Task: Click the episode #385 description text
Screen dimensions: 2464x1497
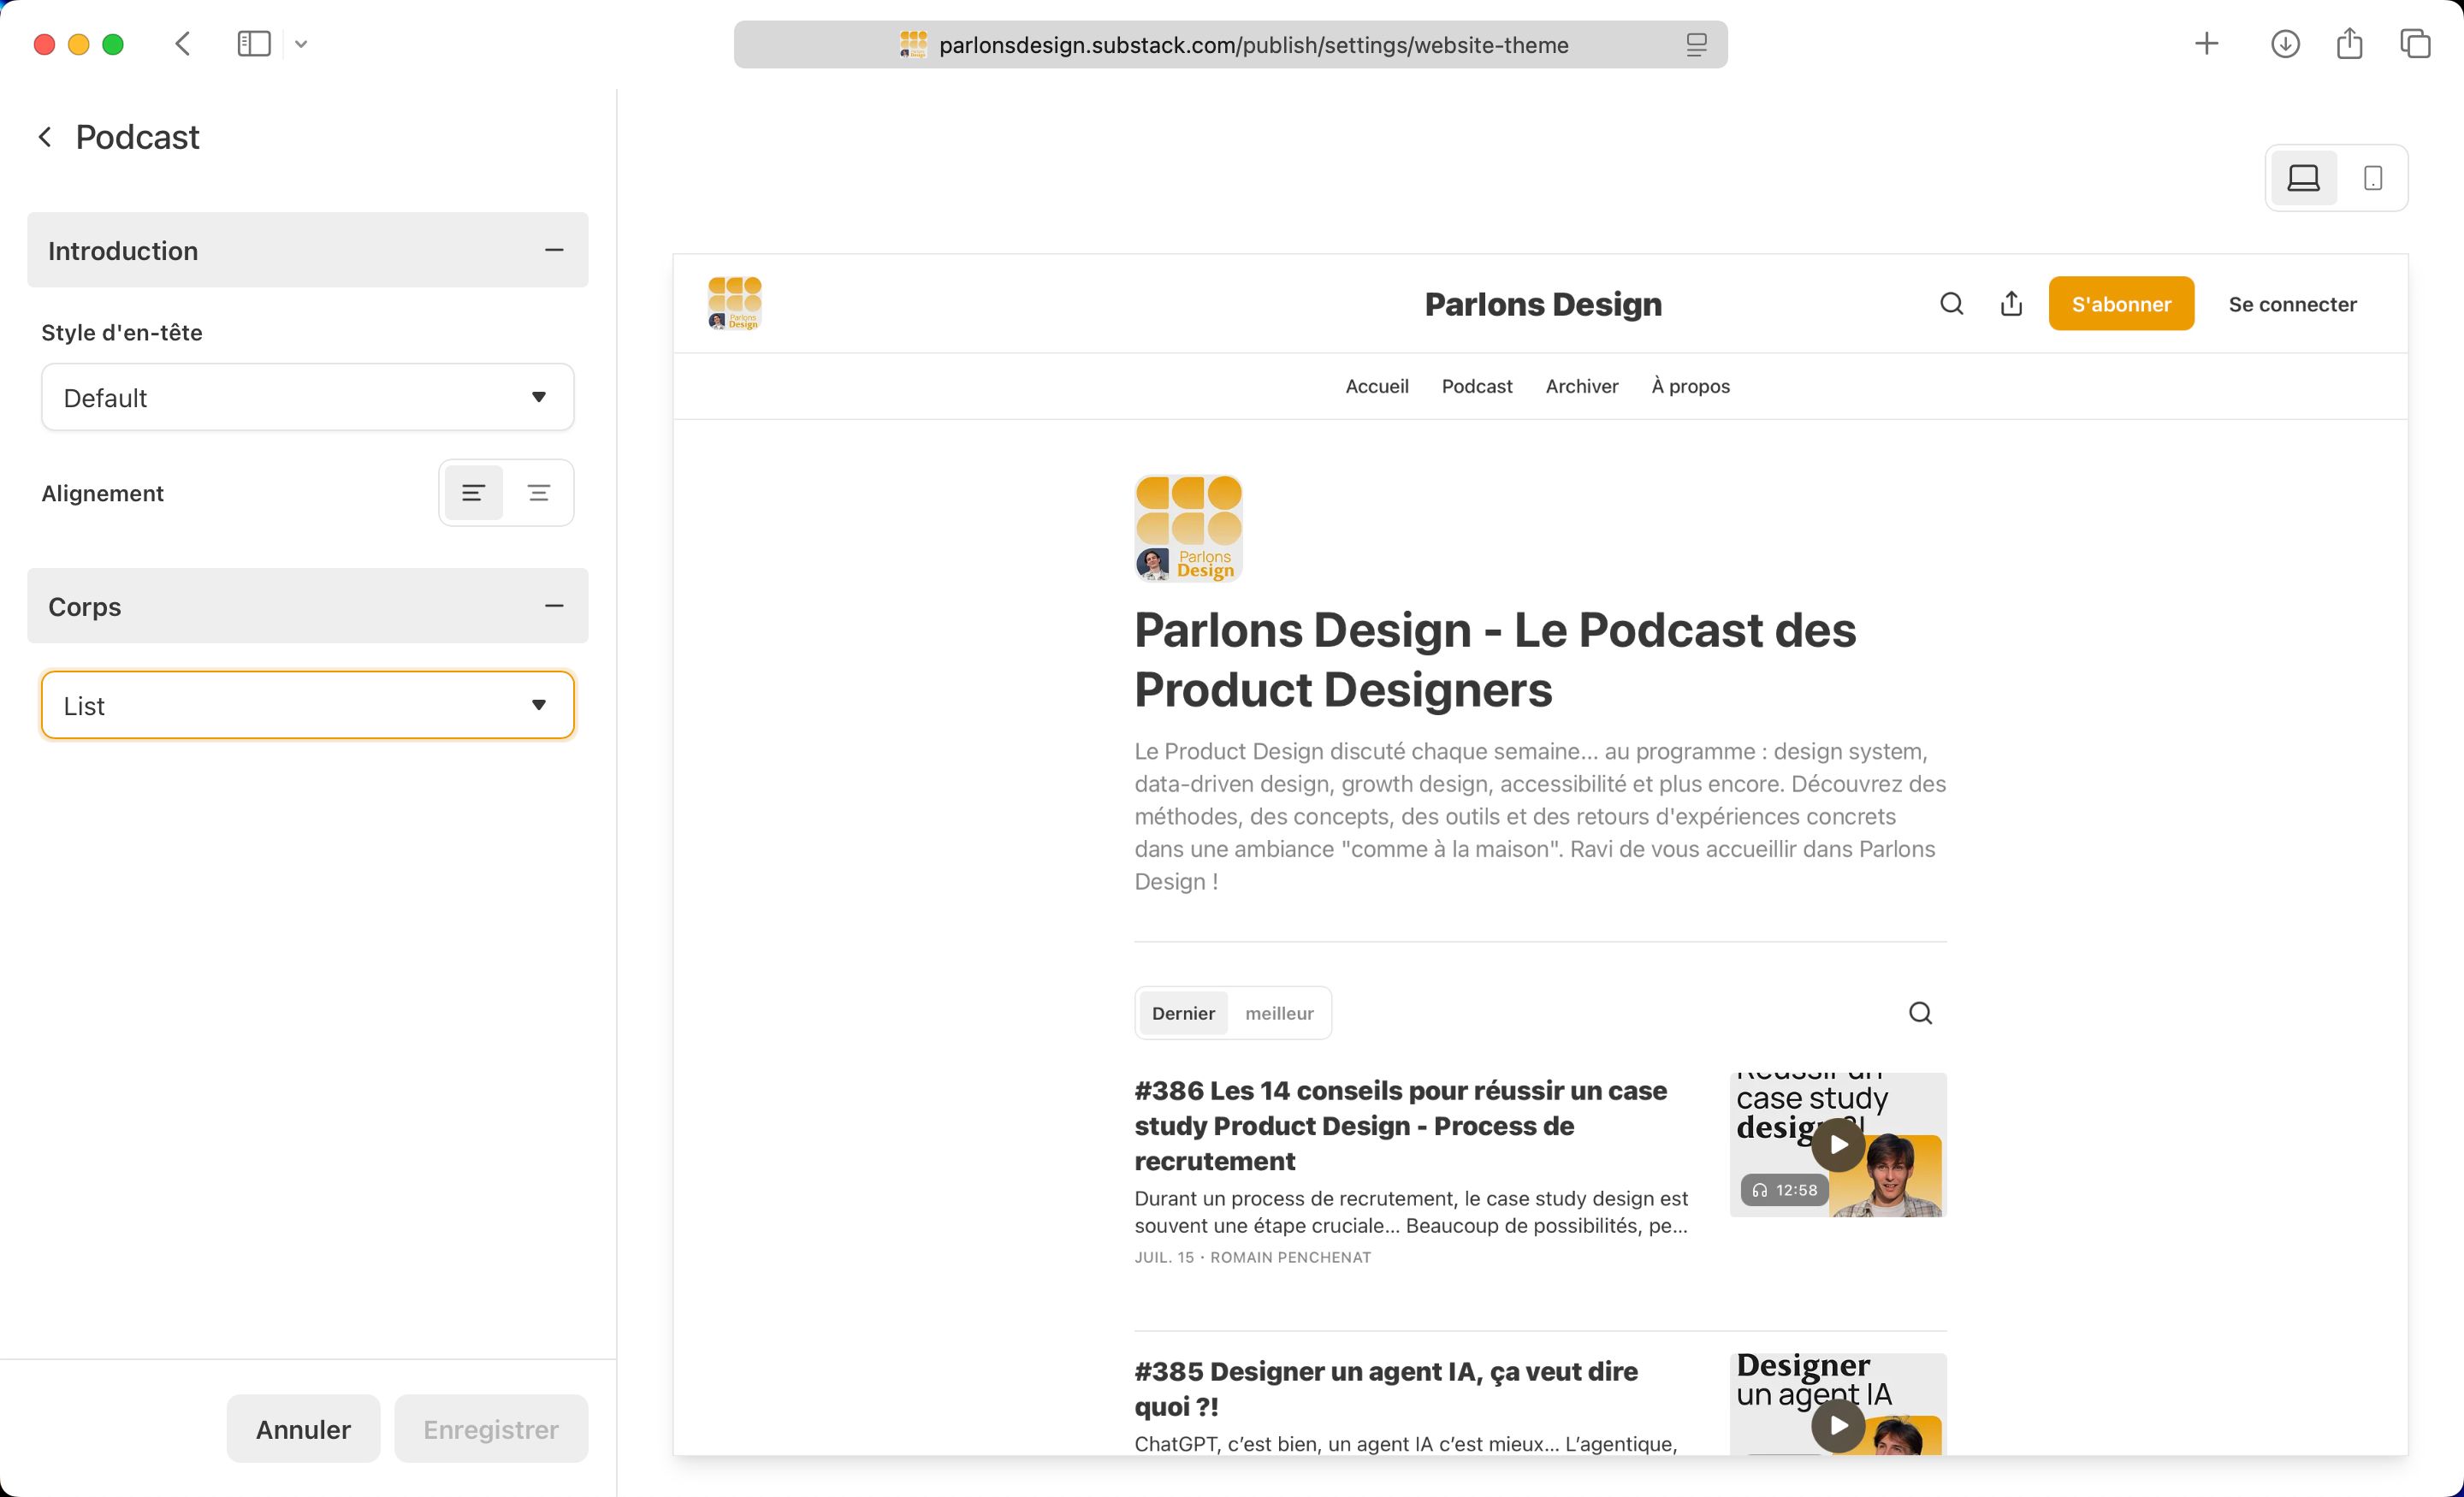Action: pos(1405,1444)
